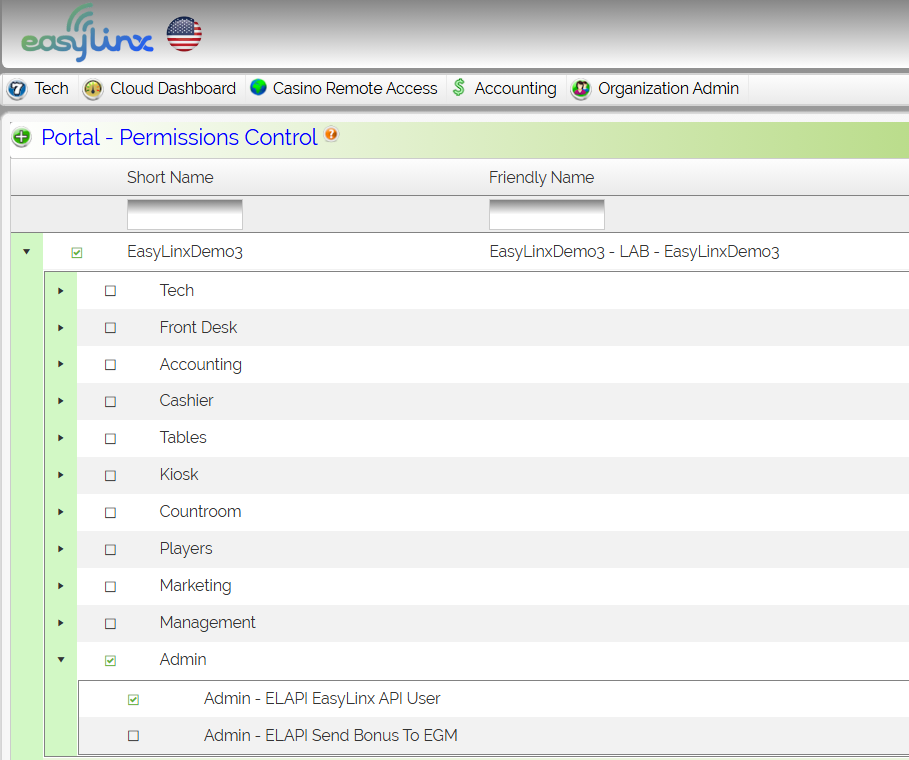Check the Kiosk checkbox
The height and width of the screenshot is (760, 909).
[110, 476]
